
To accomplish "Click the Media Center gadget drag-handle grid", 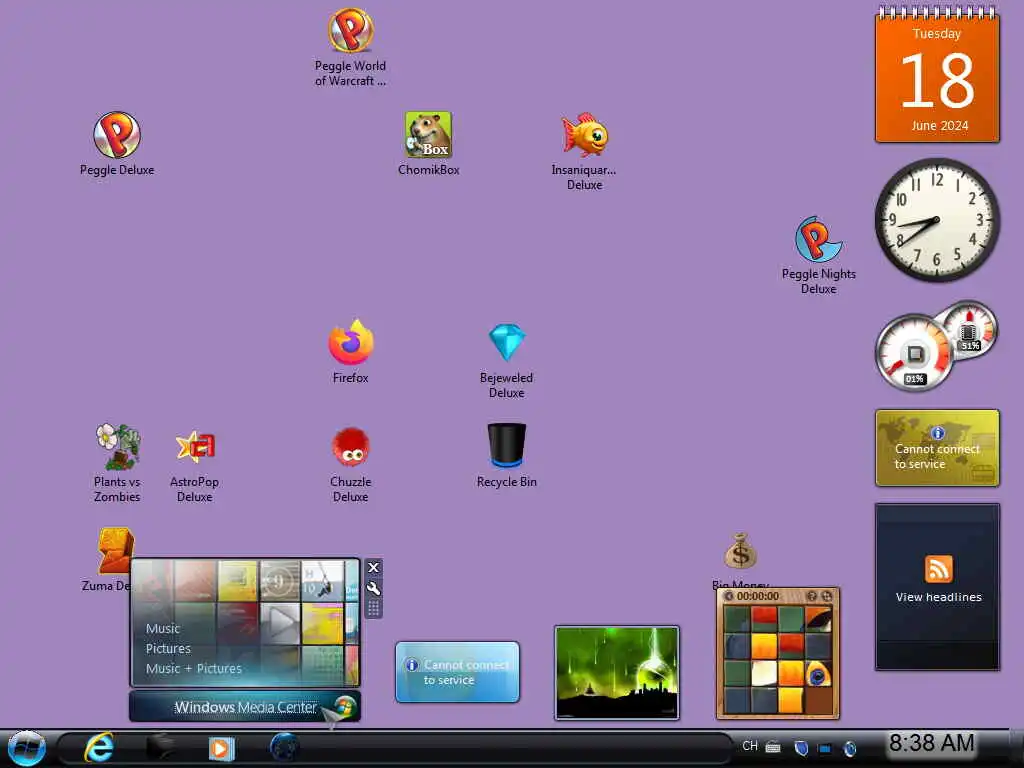I will (x=374, y=609).
